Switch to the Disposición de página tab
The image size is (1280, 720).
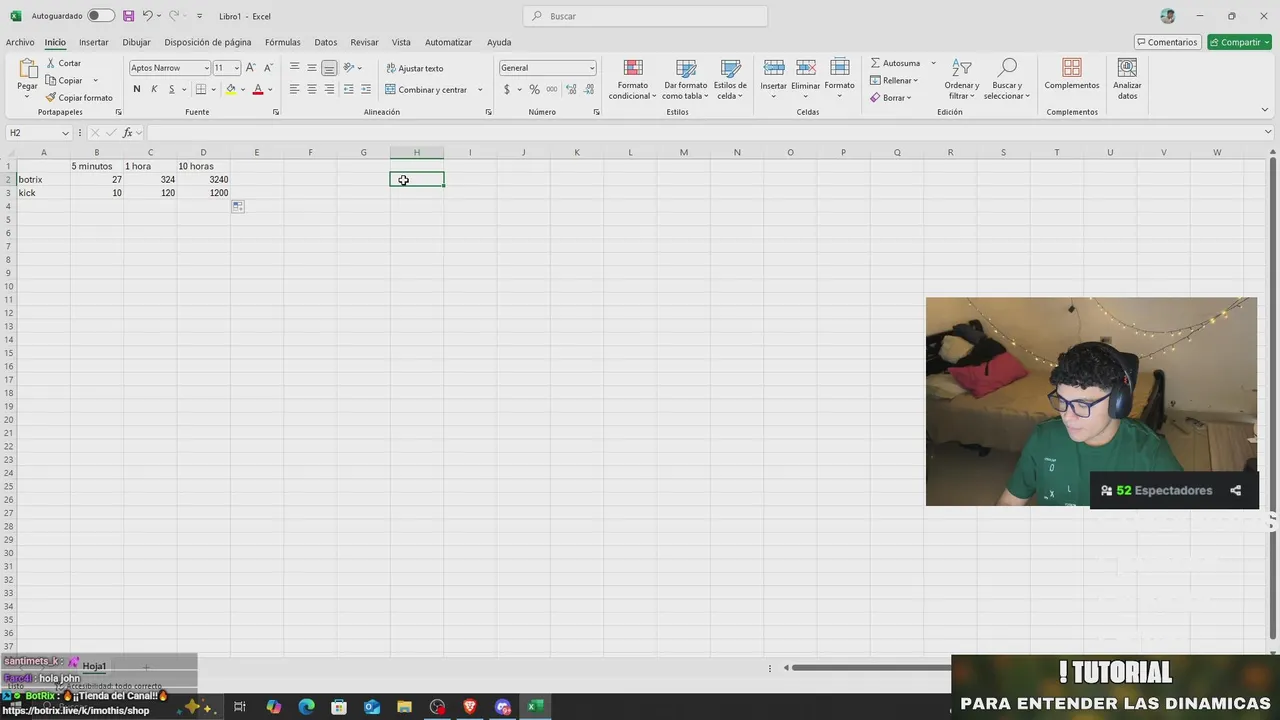(x=208, y=42)
